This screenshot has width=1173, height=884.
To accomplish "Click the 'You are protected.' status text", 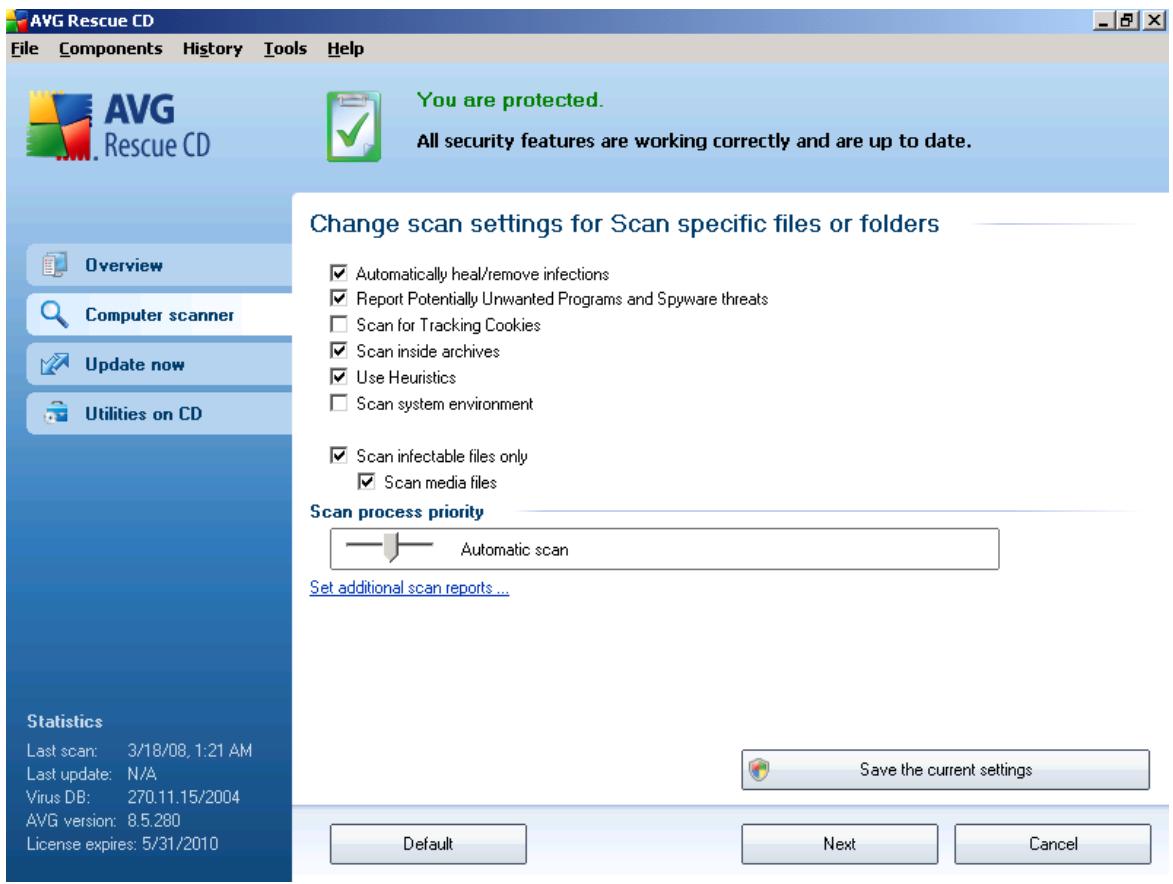I will click(510, 99).
